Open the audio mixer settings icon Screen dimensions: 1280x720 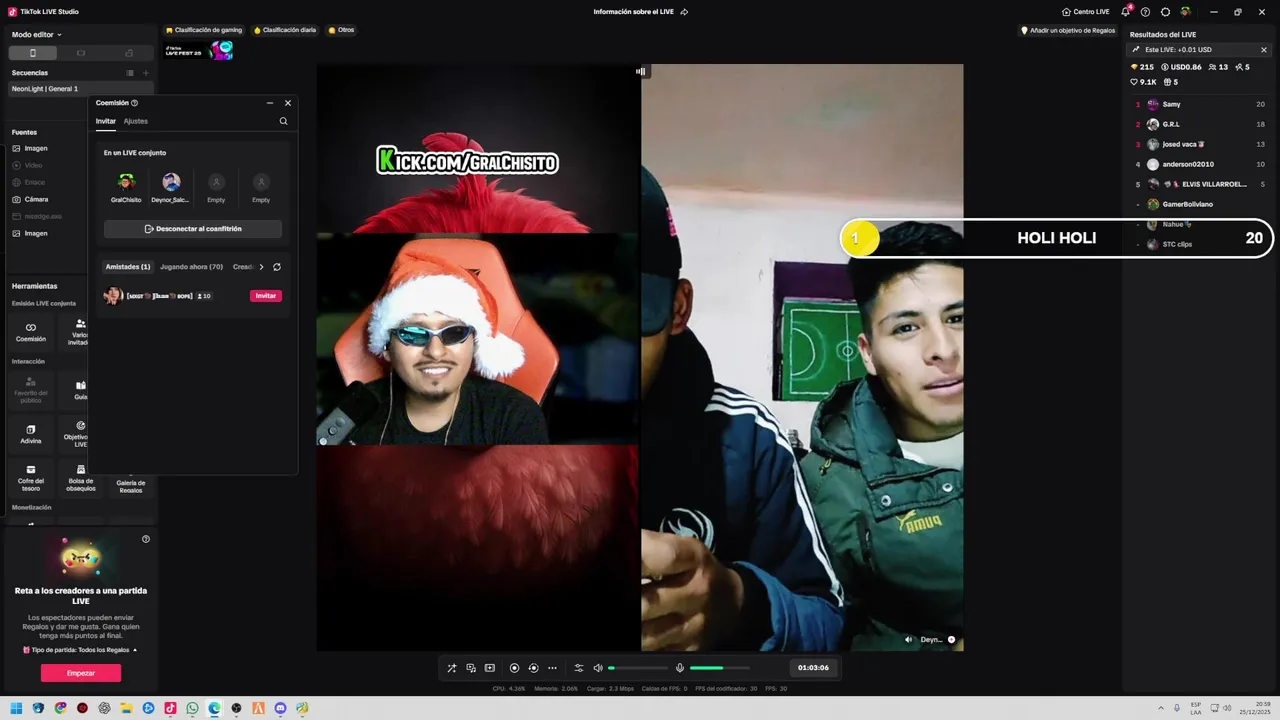tap(578, 668)
